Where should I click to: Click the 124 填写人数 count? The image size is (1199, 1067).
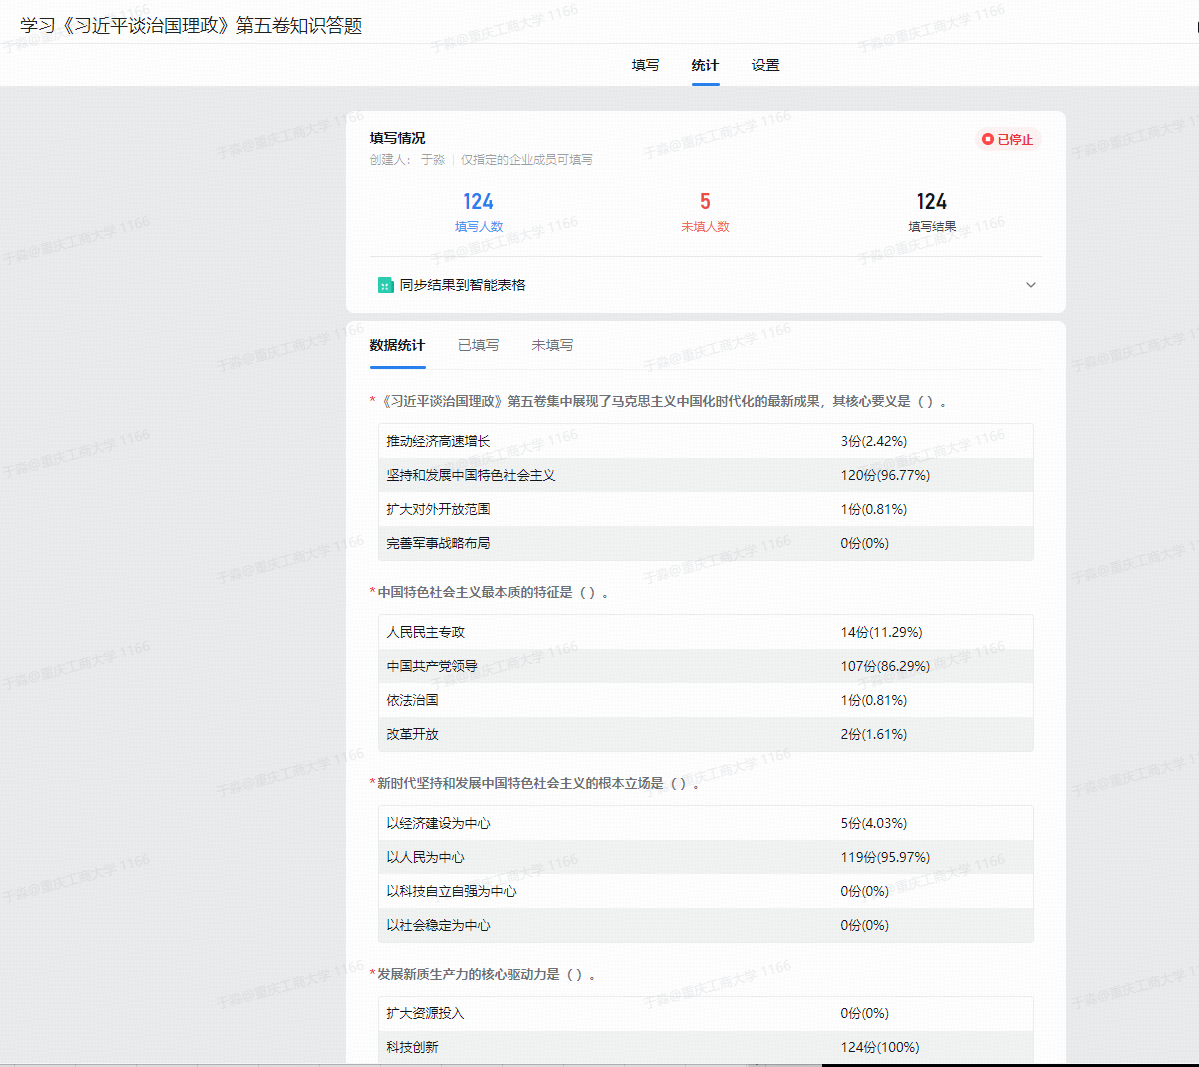[x=478, y=202]
